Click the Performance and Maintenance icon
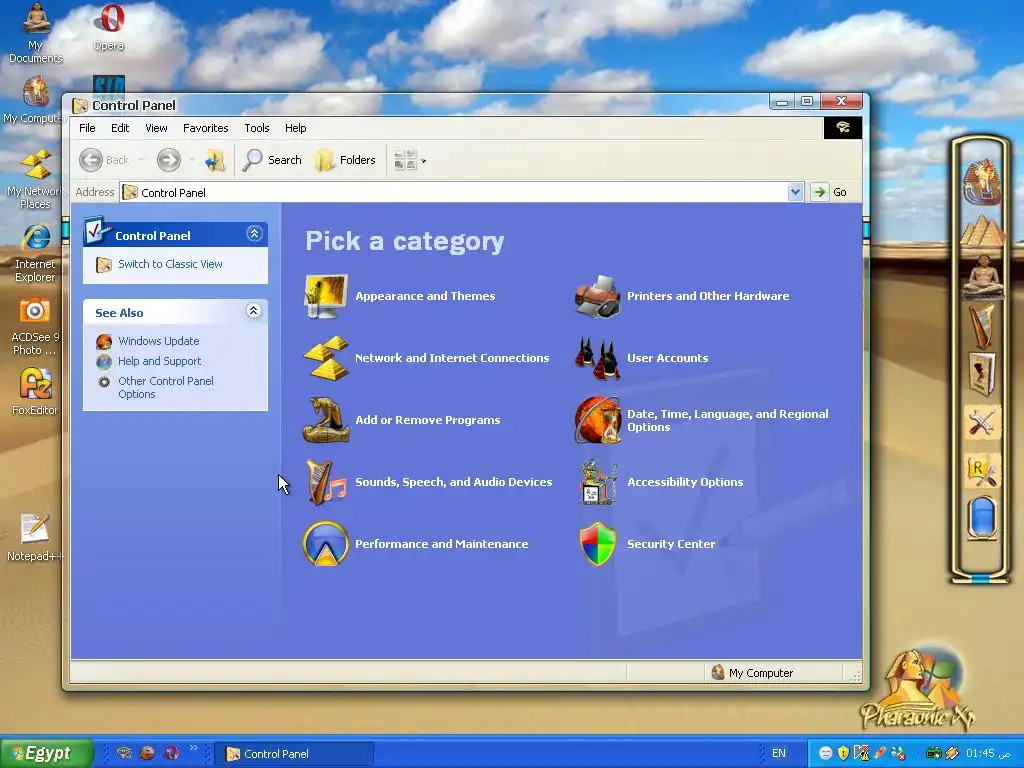1024x768 pixels. [325, 543]
